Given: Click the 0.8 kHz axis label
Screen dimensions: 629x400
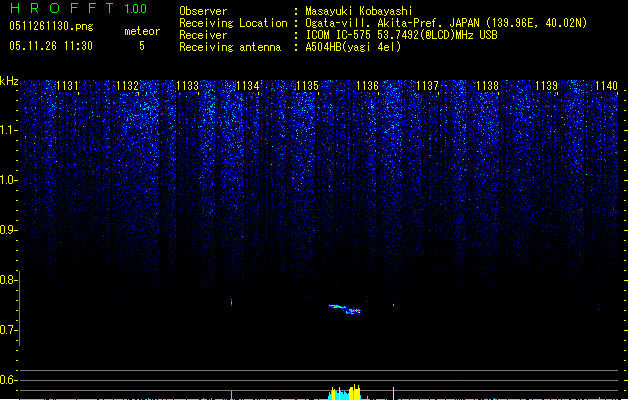Looking at the screenshot, I should click(8, 280).
